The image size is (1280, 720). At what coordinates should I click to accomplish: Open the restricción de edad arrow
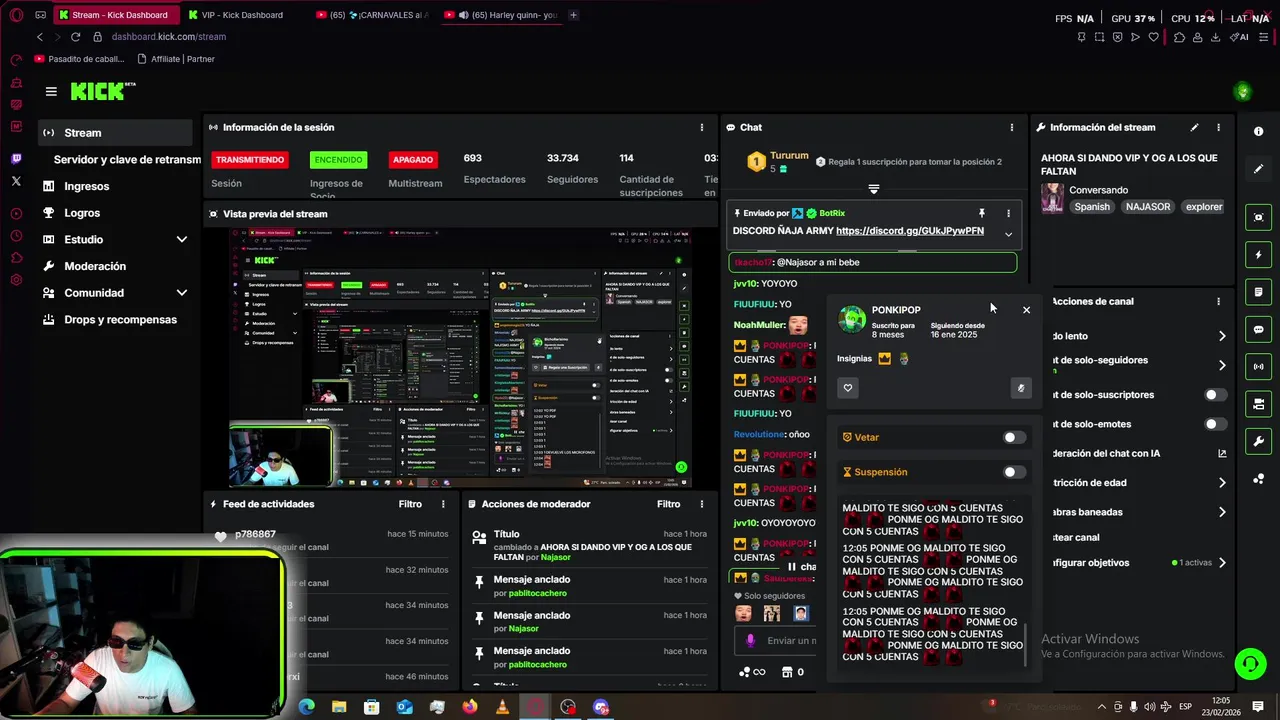coord(1222,483)
